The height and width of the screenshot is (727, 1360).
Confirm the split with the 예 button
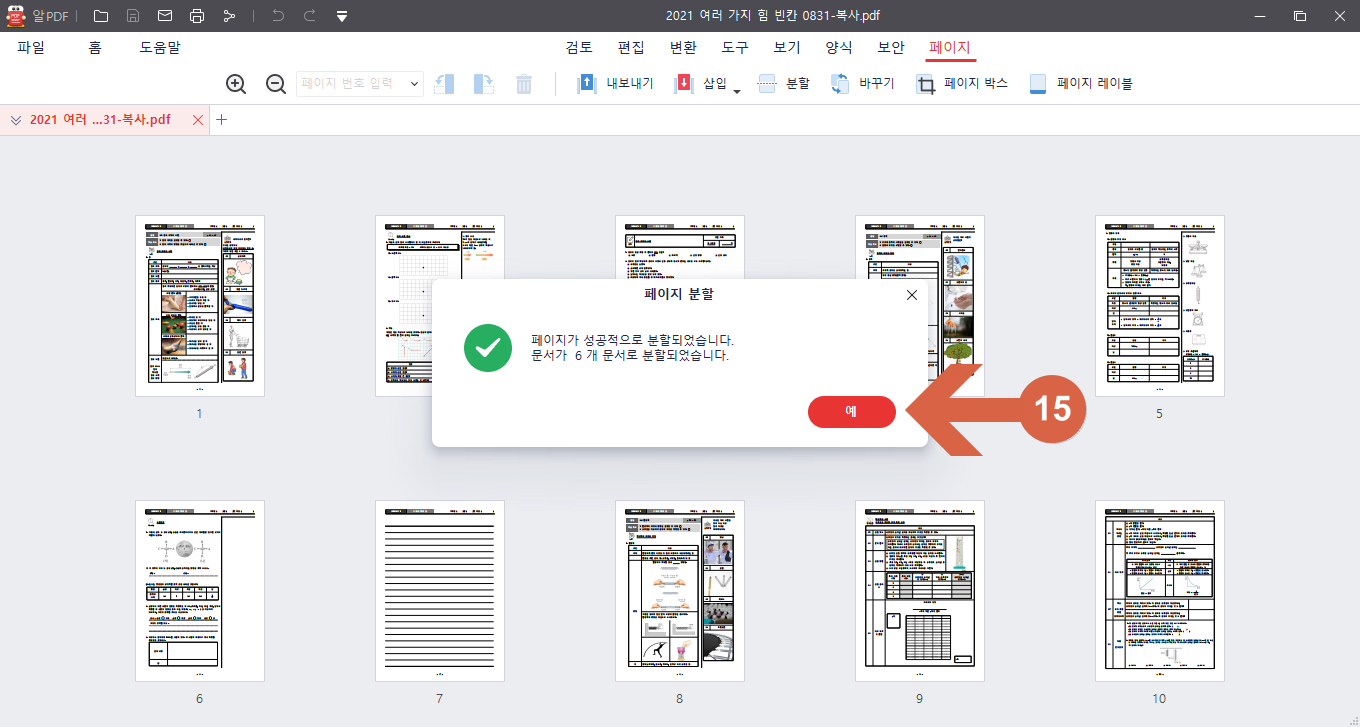851,411
